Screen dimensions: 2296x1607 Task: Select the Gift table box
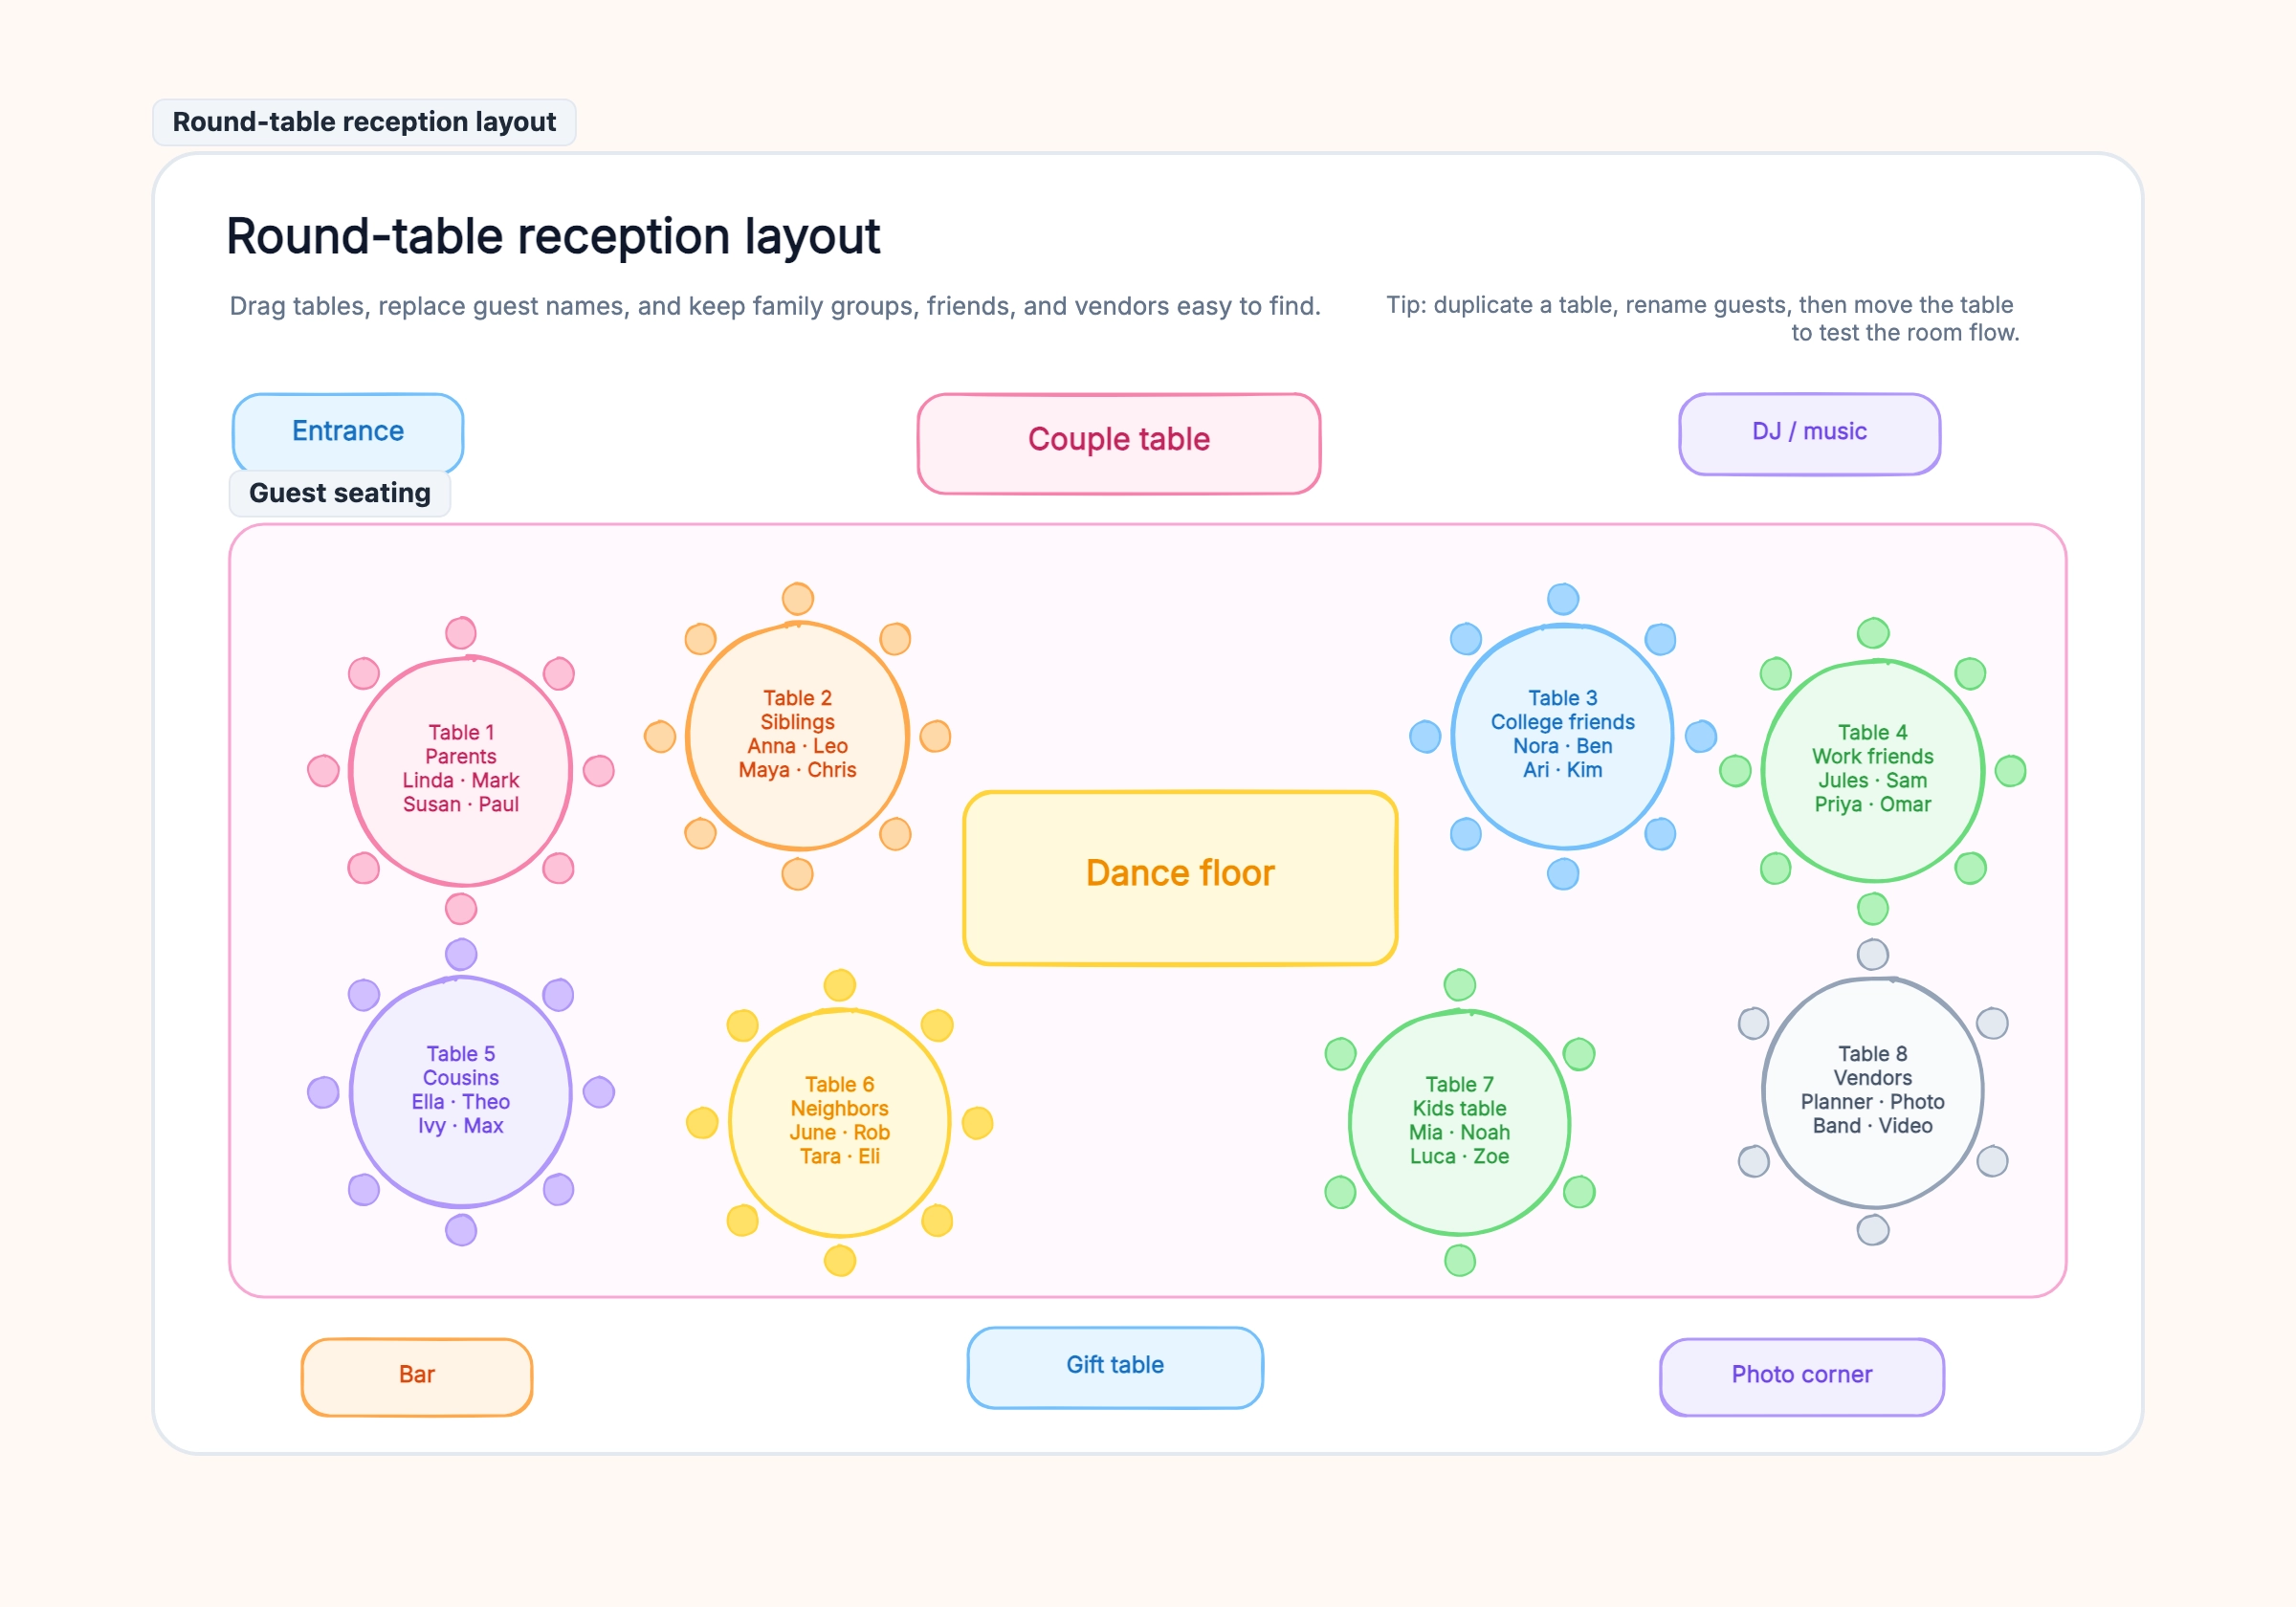tap(1115, 1367)
